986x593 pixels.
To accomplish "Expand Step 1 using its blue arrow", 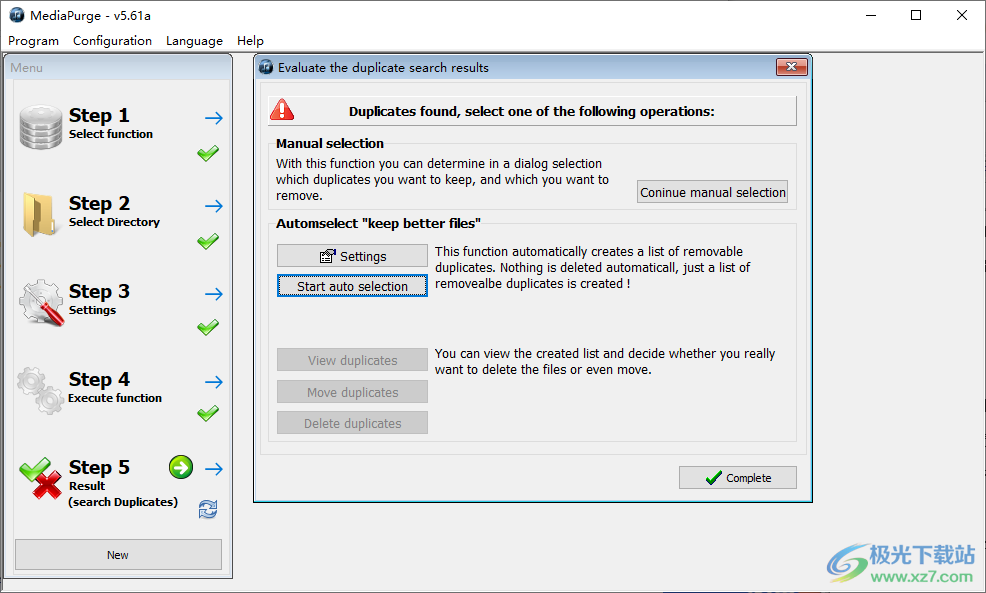I will [214, 118].
